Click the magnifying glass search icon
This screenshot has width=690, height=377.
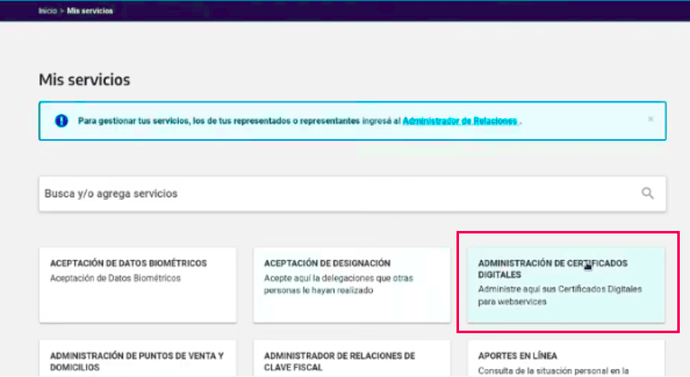(647, 193)
